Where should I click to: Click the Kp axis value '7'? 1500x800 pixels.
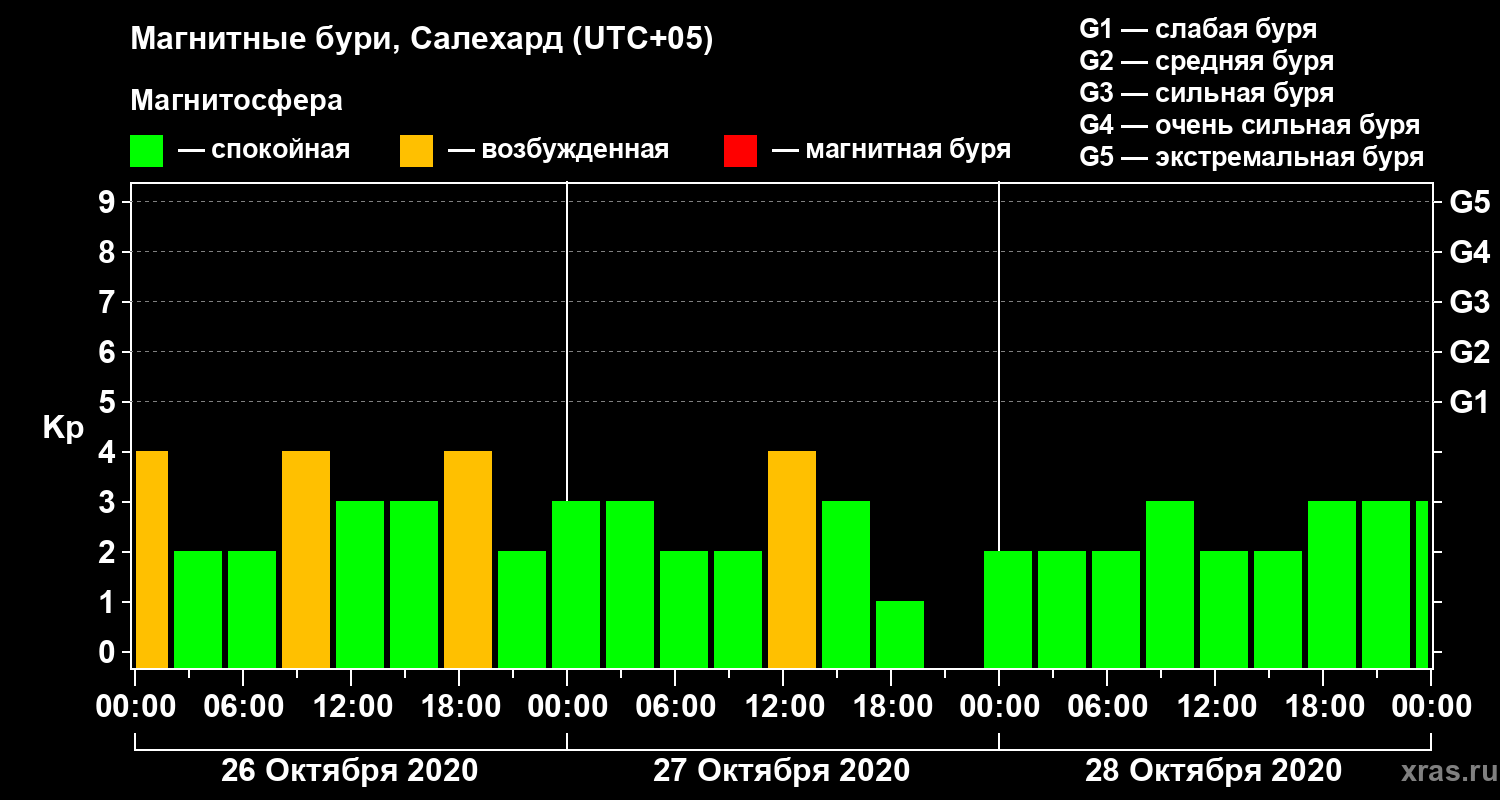(x=109, y=302)
